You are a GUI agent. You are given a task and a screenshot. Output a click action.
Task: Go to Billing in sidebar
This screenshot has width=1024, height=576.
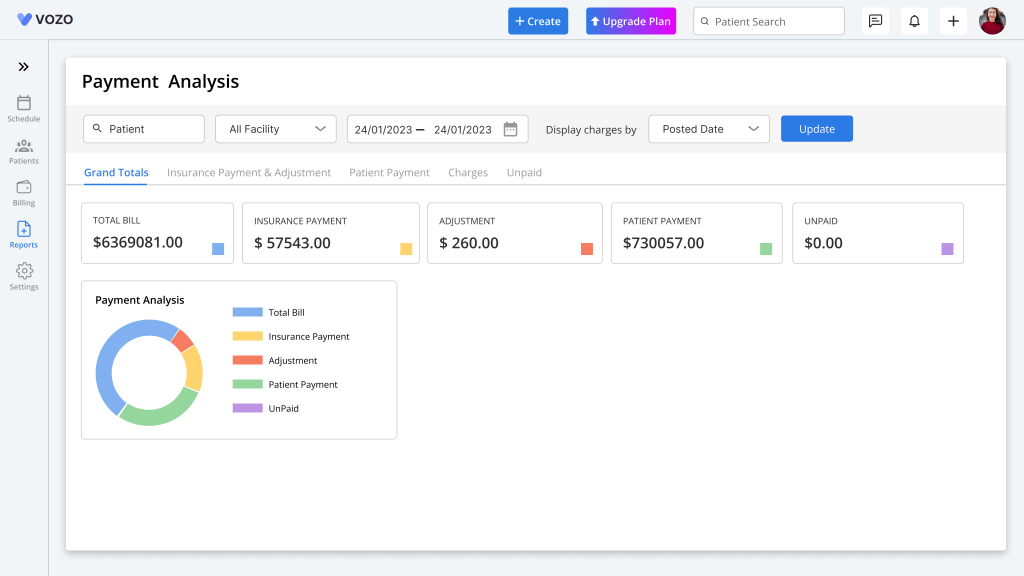click(24, 193)
